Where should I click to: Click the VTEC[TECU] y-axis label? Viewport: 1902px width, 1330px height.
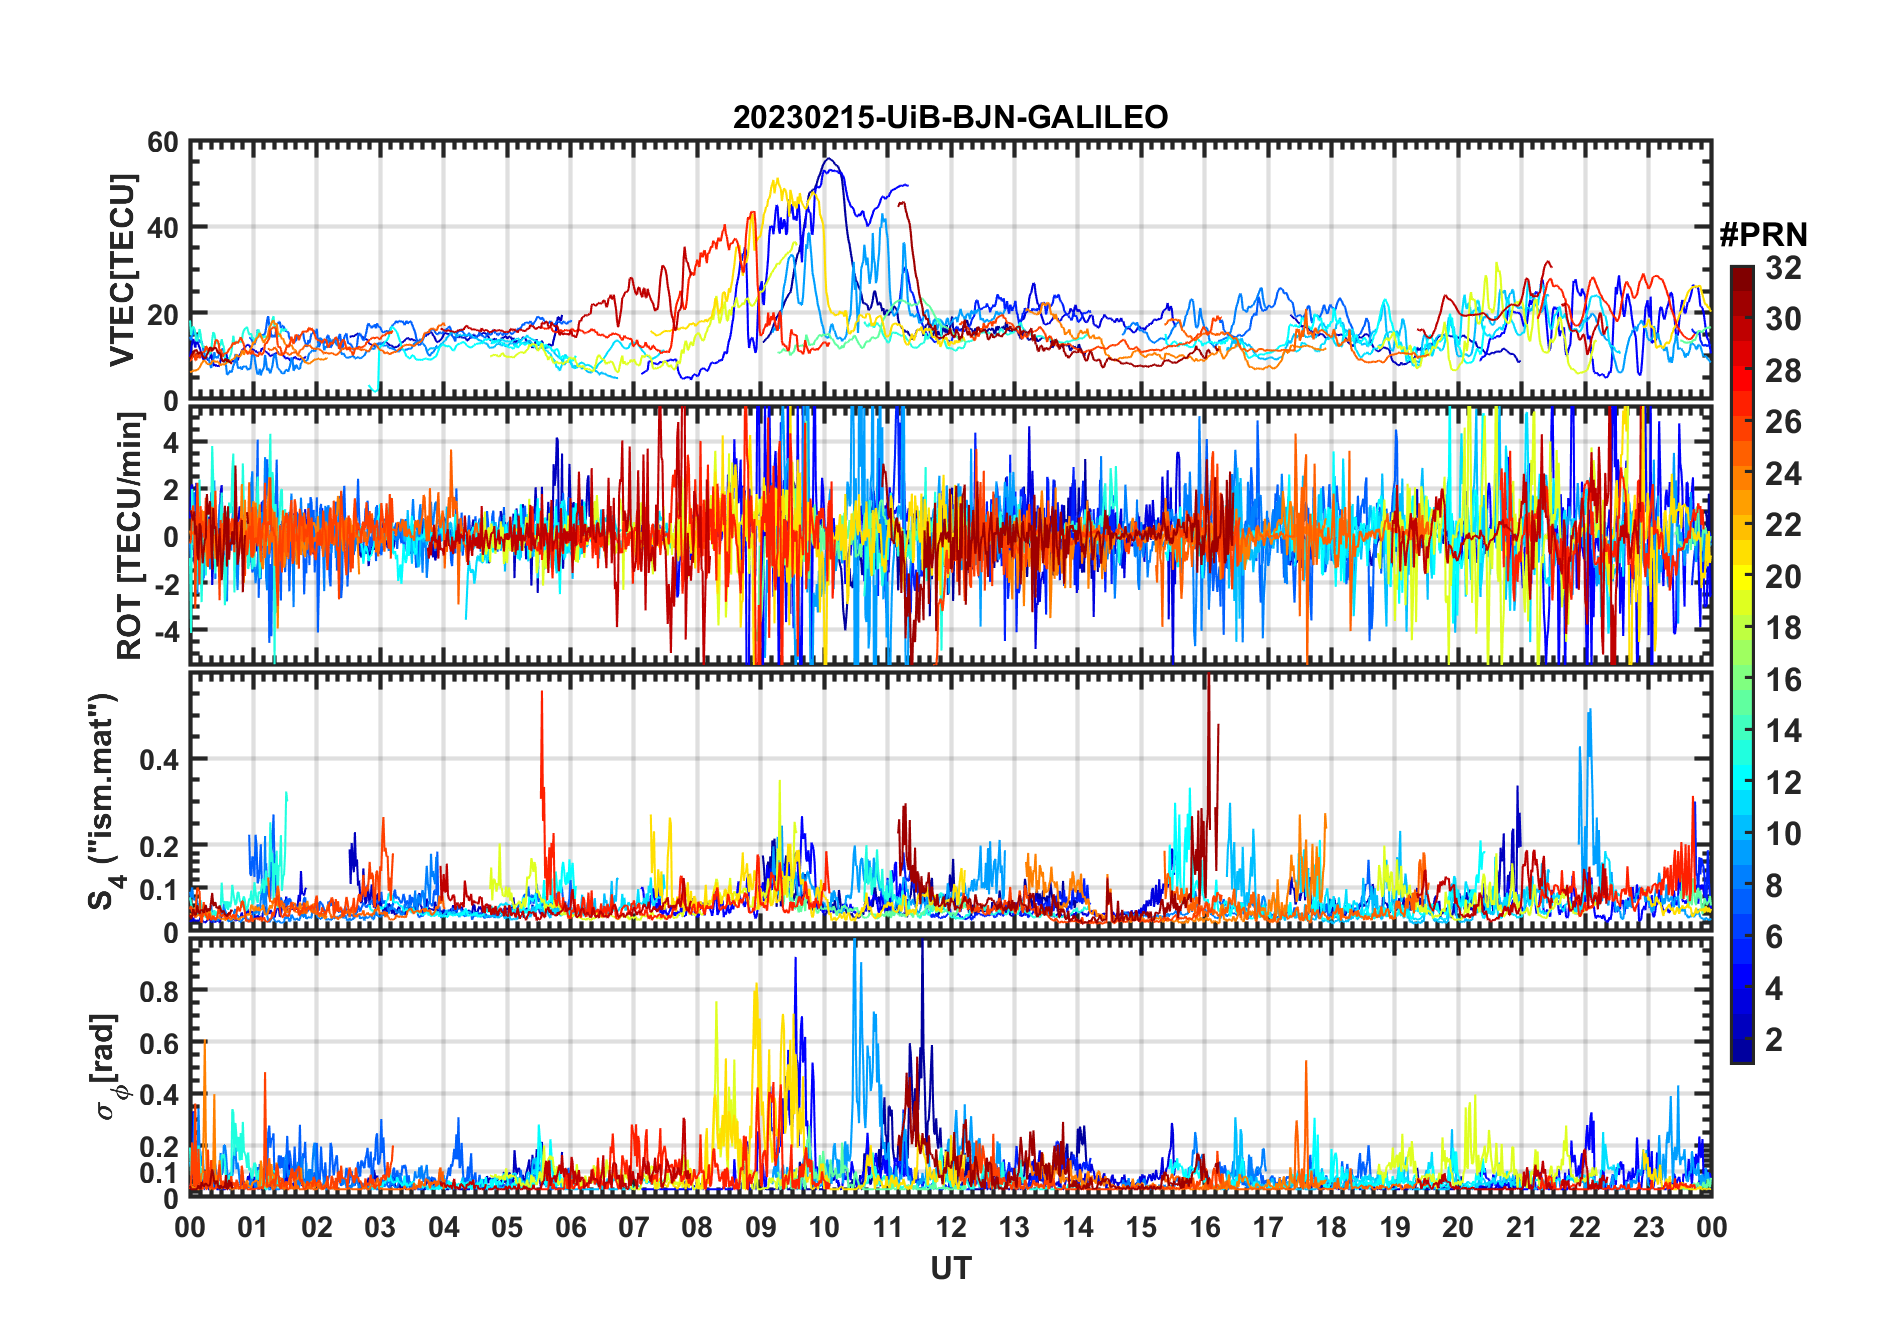point(122,271)
